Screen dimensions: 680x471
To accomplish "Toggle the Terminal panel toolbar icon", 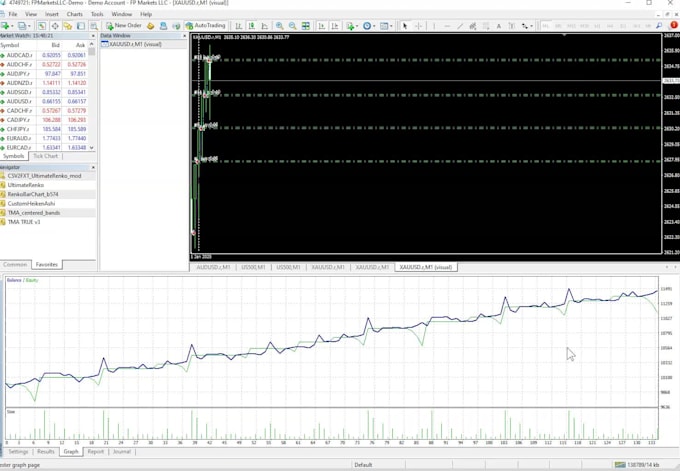I will tap(81, 26).
